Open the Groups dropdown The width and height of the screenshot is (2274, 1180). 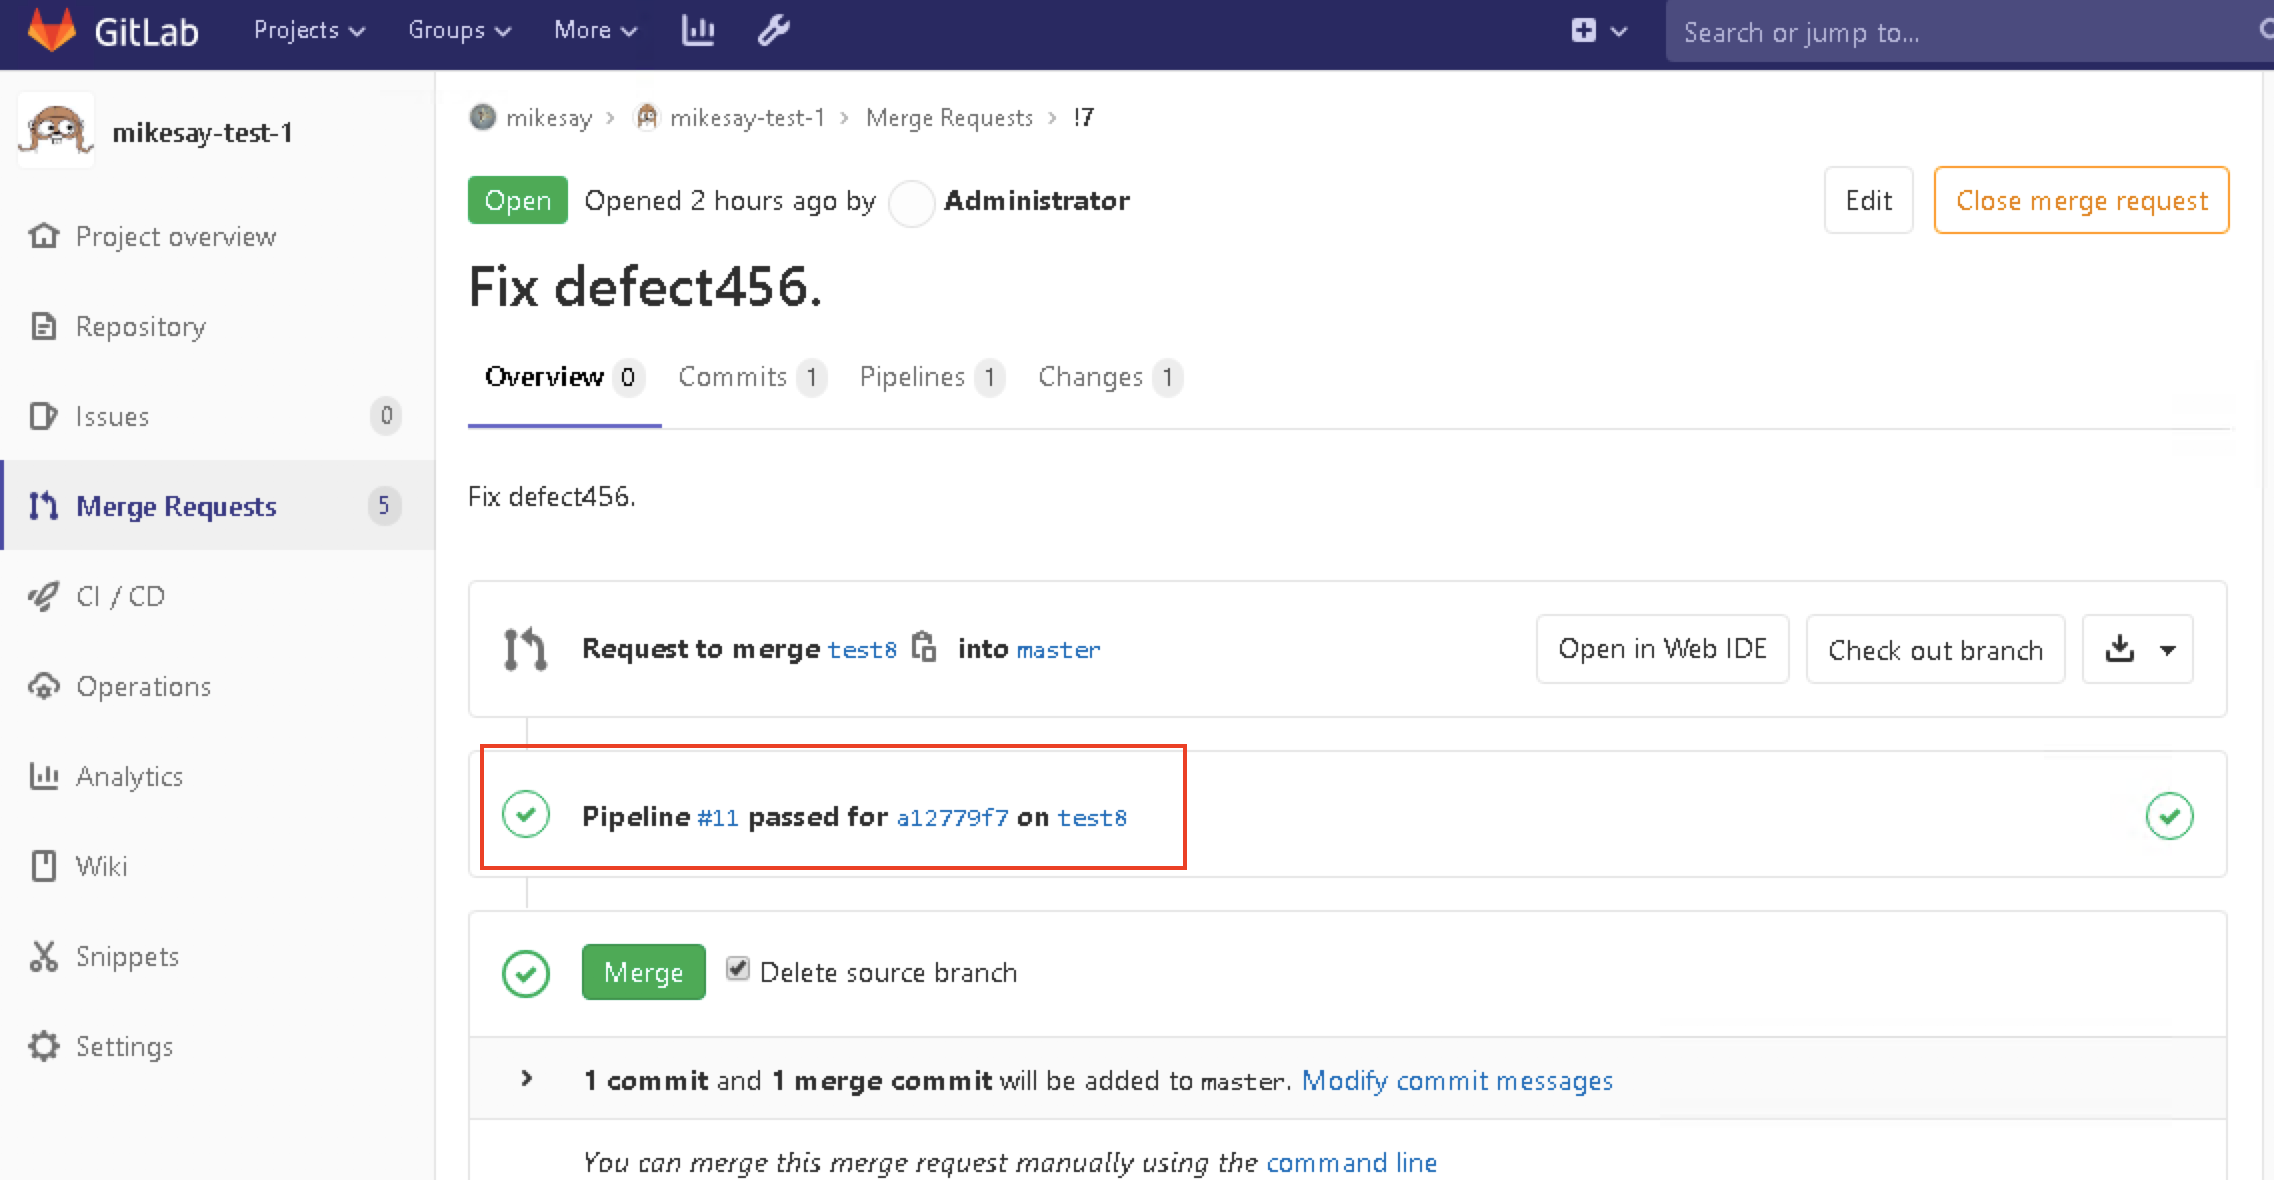(459, 31)
